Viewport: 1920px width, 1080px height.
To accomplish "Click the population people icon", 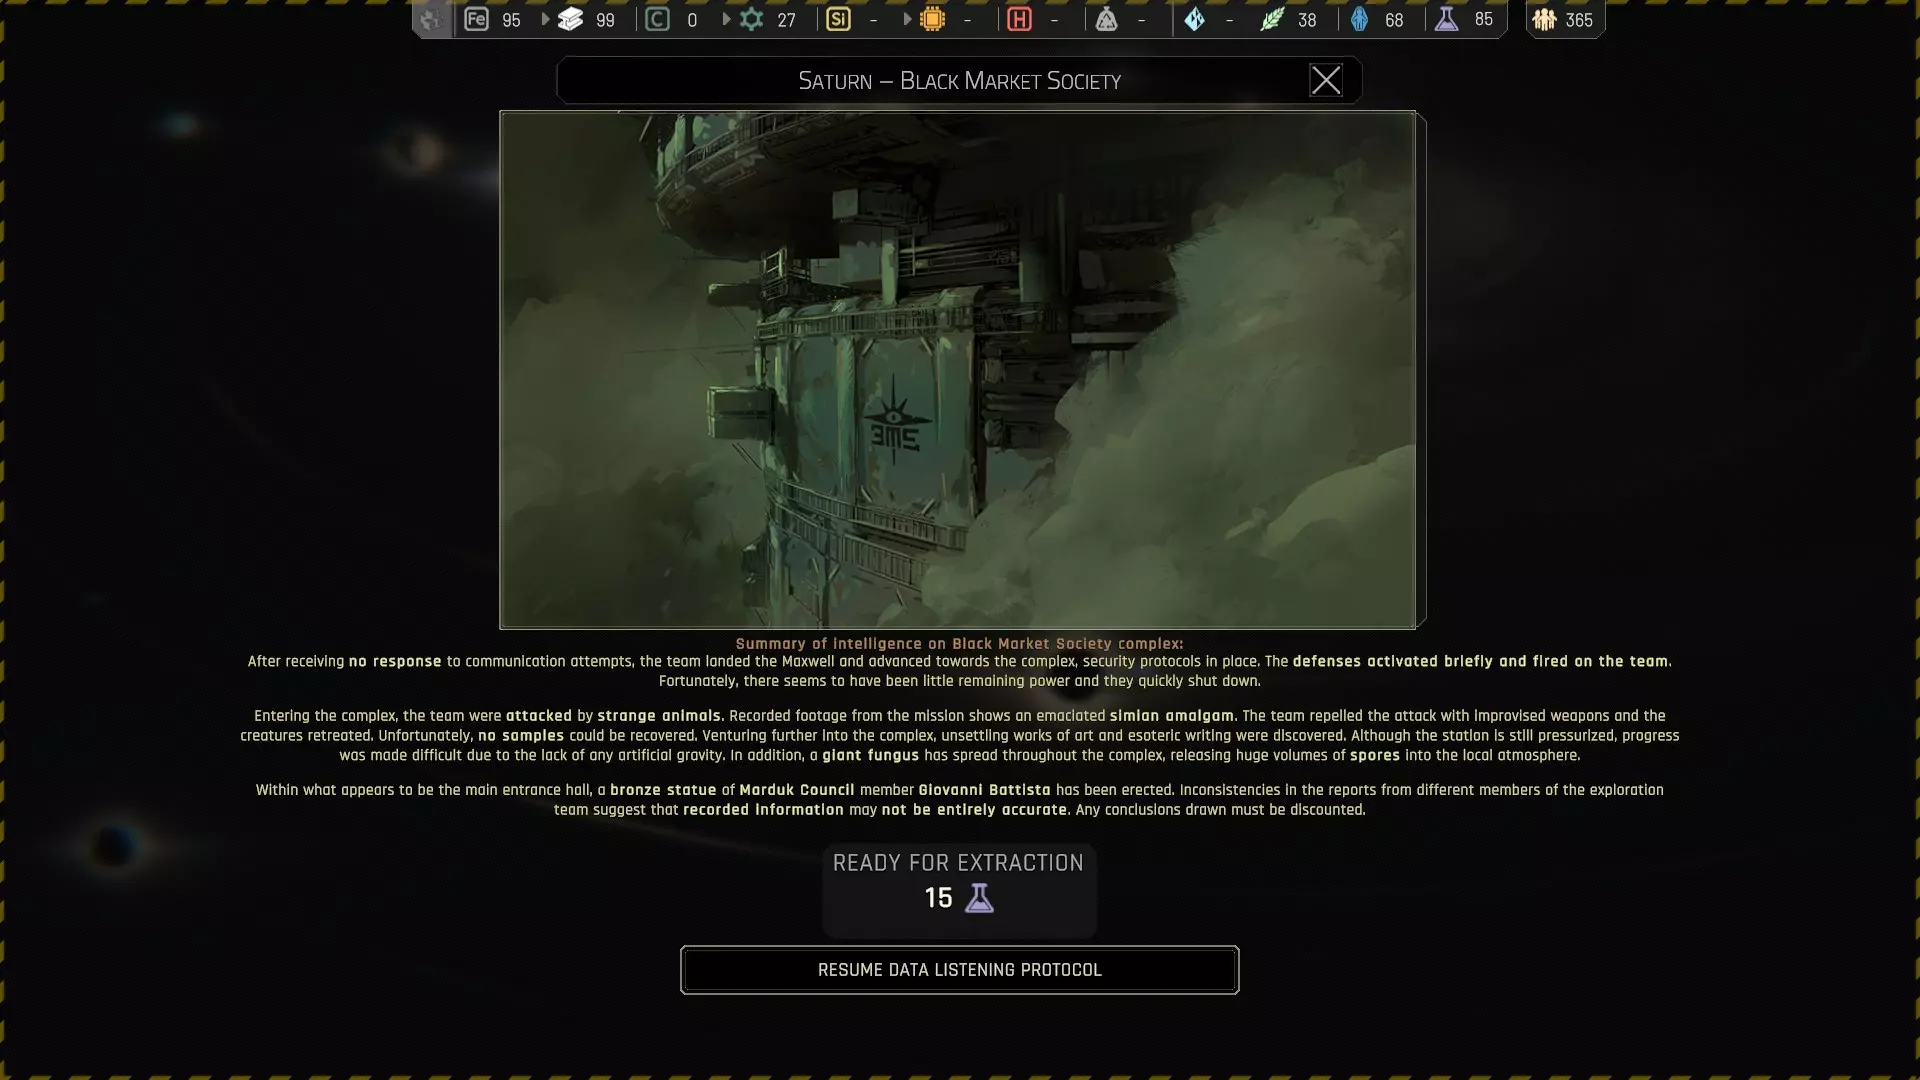I will point(1545,19).
